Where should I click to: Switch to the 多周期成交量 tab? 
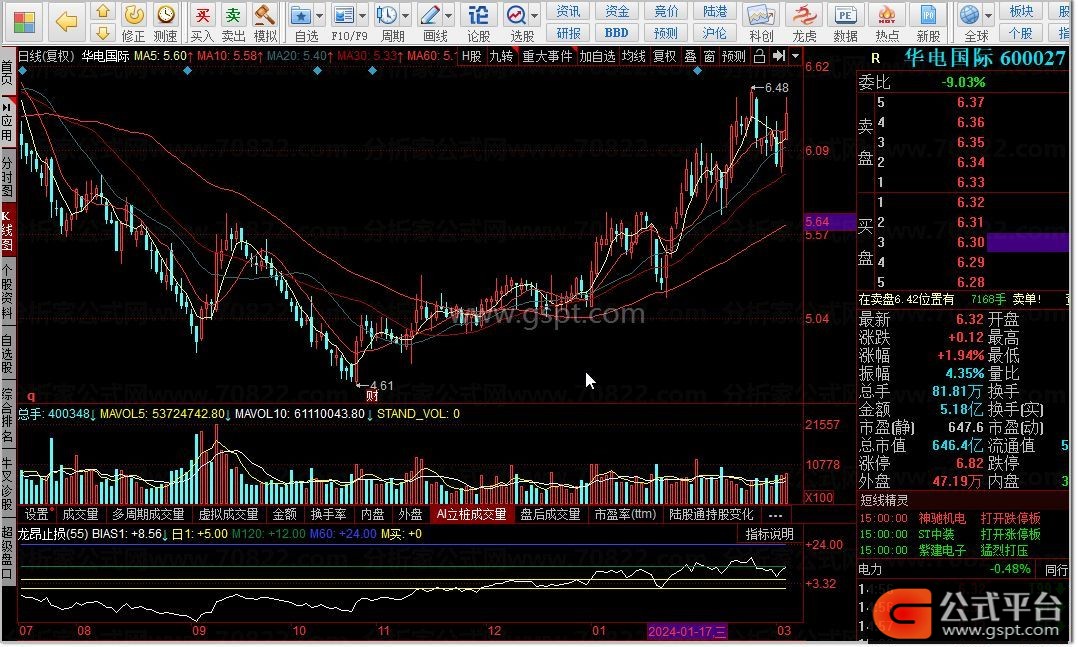(148, 515)
